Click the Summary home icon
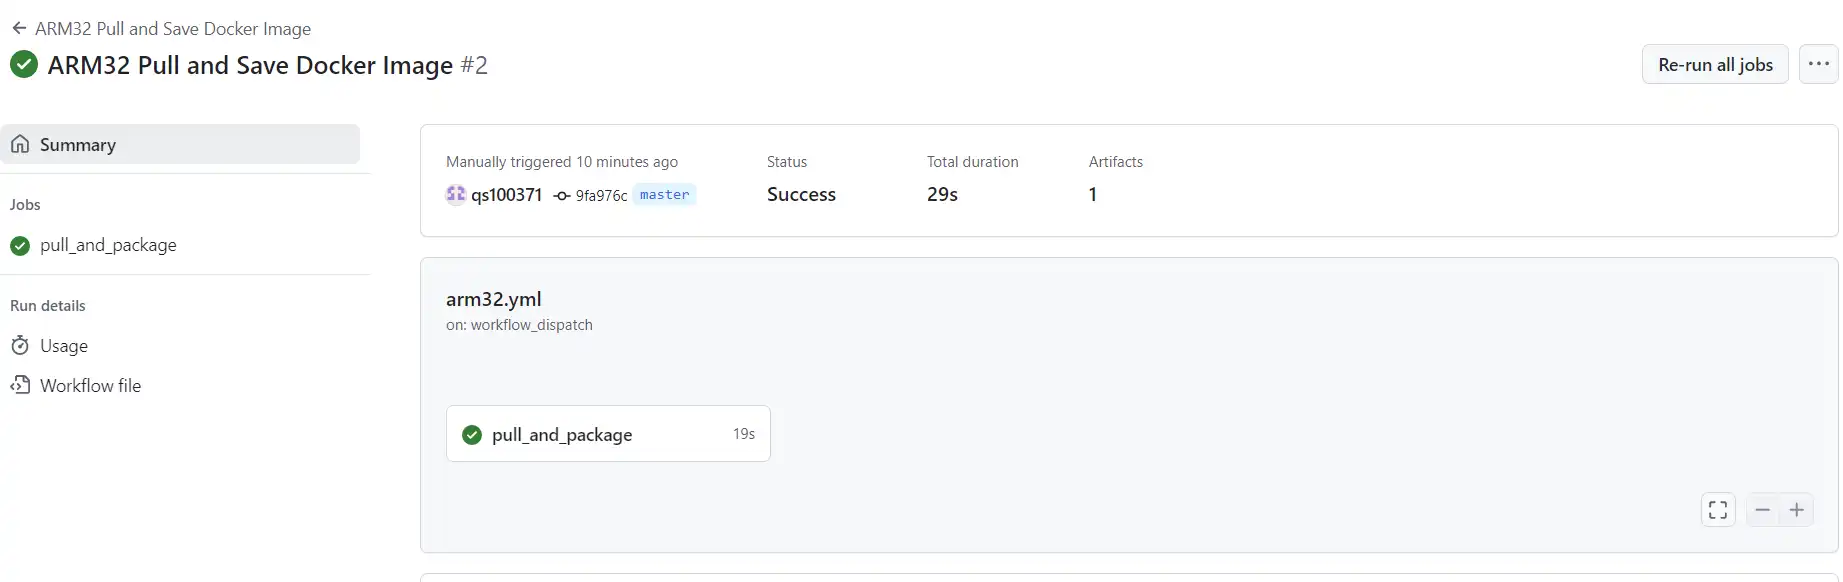The image size is (1843, 582). coord(20,145)
